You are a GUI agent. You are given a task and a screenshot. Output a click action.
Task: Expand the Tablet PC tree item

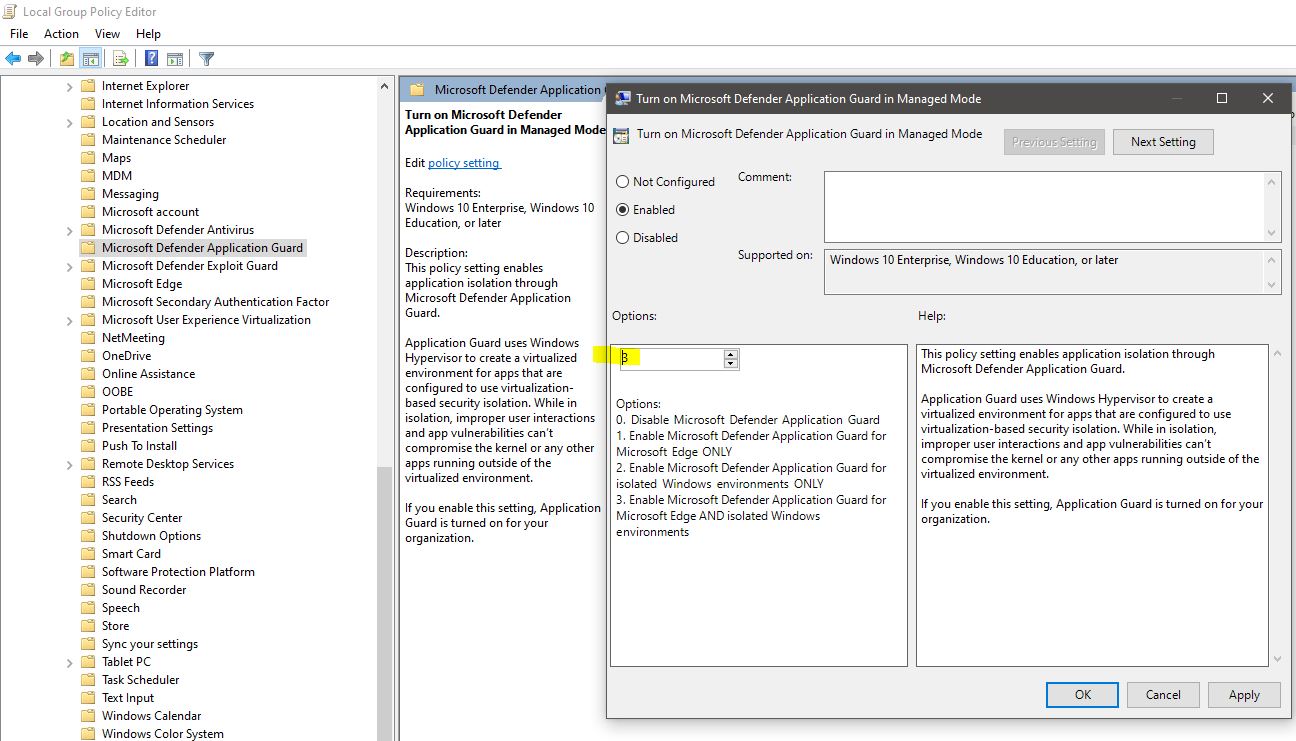coord(69,661)
